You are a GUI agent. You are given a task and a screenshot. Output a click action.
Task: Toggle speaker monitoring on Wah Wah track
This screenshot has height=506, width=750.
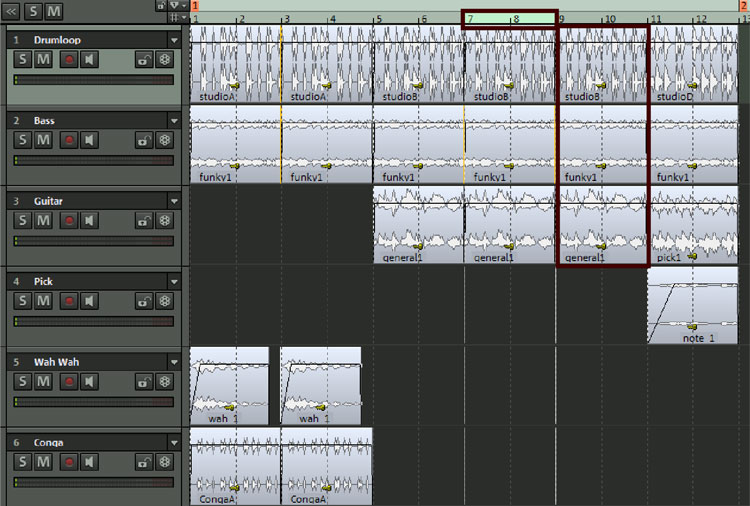(x=89, y=382)
